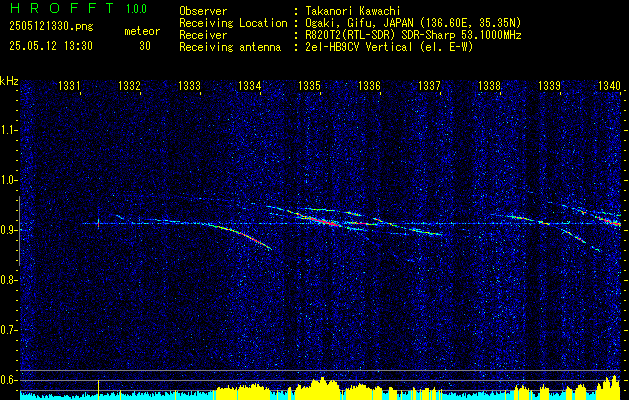The height and width of the screenshot is (400, 629).
Task: Click the 1333 time marker
Action: pyautogui.click(x=189, y=85)
